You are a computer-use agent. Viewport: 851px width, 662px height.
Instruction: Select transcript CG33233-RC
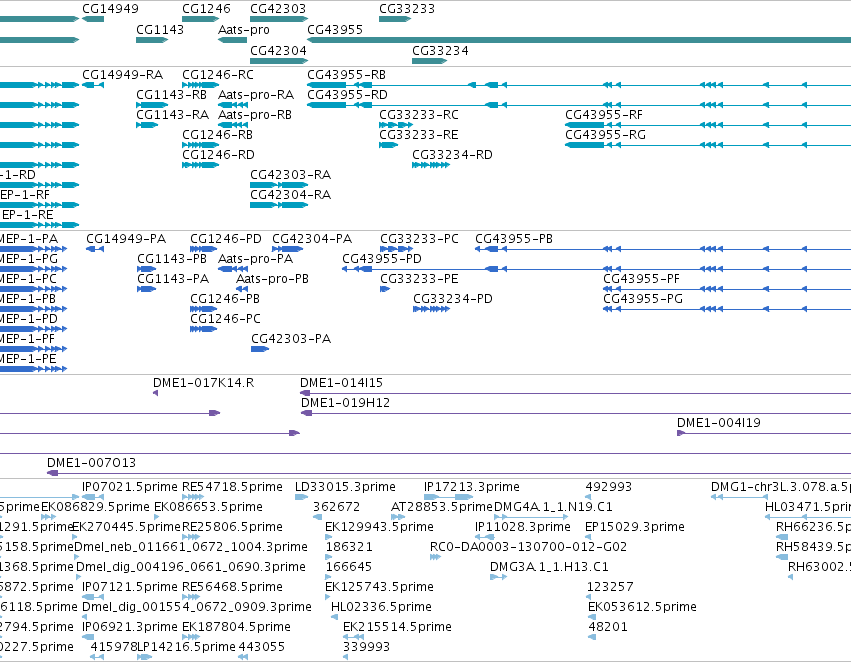[x=418, y=114]
